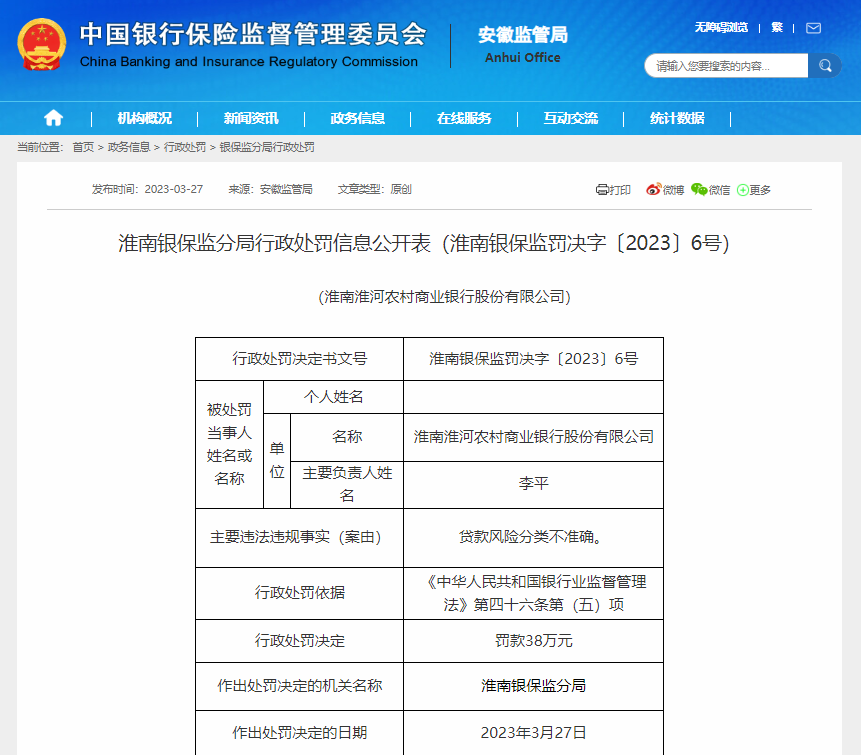Select cell 贷款风险分类不准确。

(x=533, y=538)
